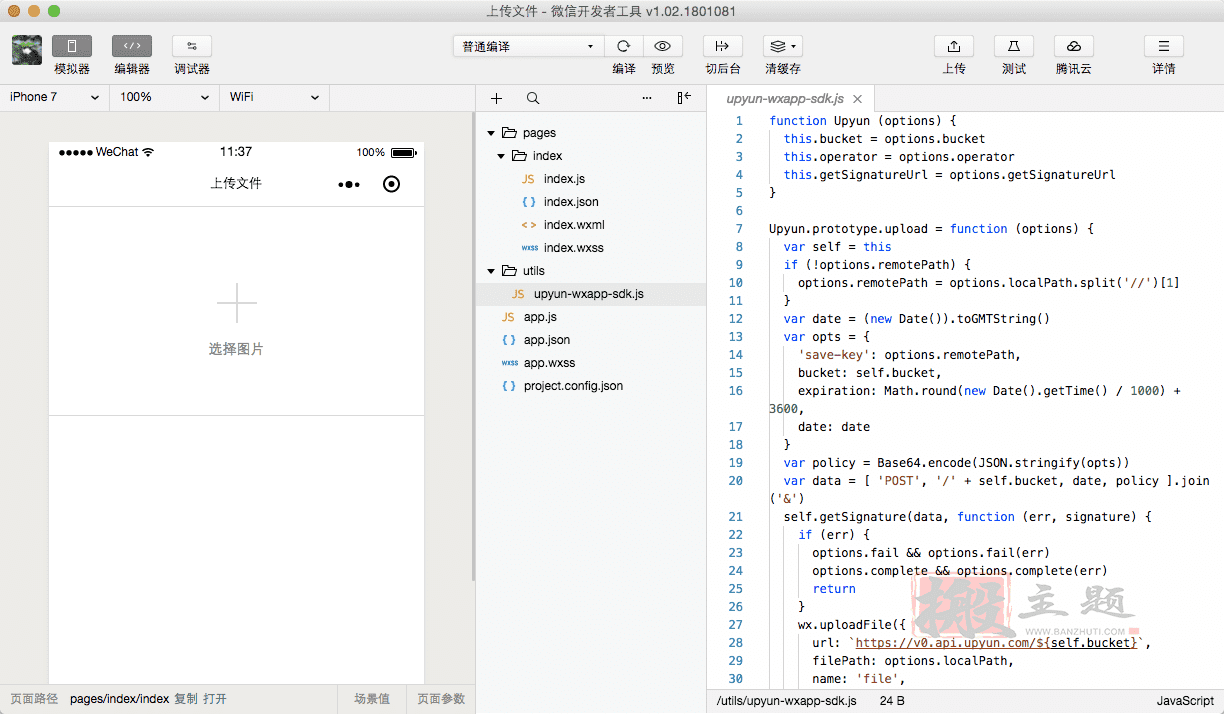Switch to the upyun-wxapp-sdk.js editor tab
This screenshot has height=714, width=1224.
785,99
